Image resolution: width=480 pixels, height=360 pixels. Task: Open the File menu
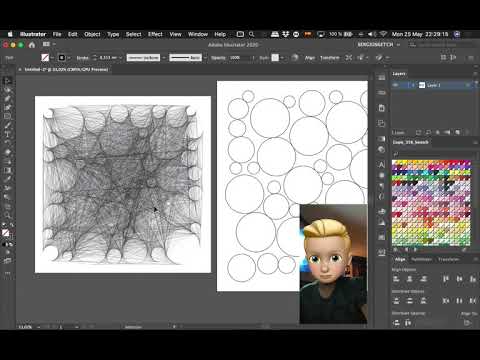tap(57, 34)
